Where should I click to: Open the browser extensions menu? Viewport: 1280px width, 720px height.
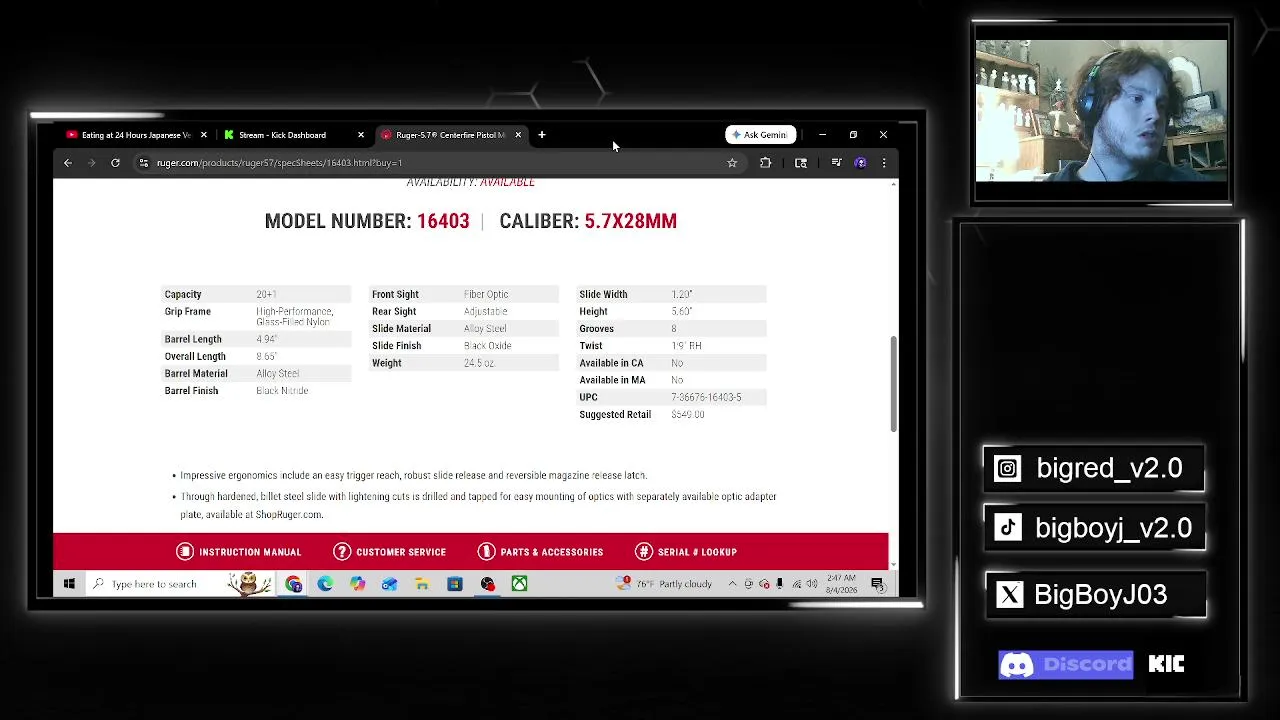tap(765, 163)
